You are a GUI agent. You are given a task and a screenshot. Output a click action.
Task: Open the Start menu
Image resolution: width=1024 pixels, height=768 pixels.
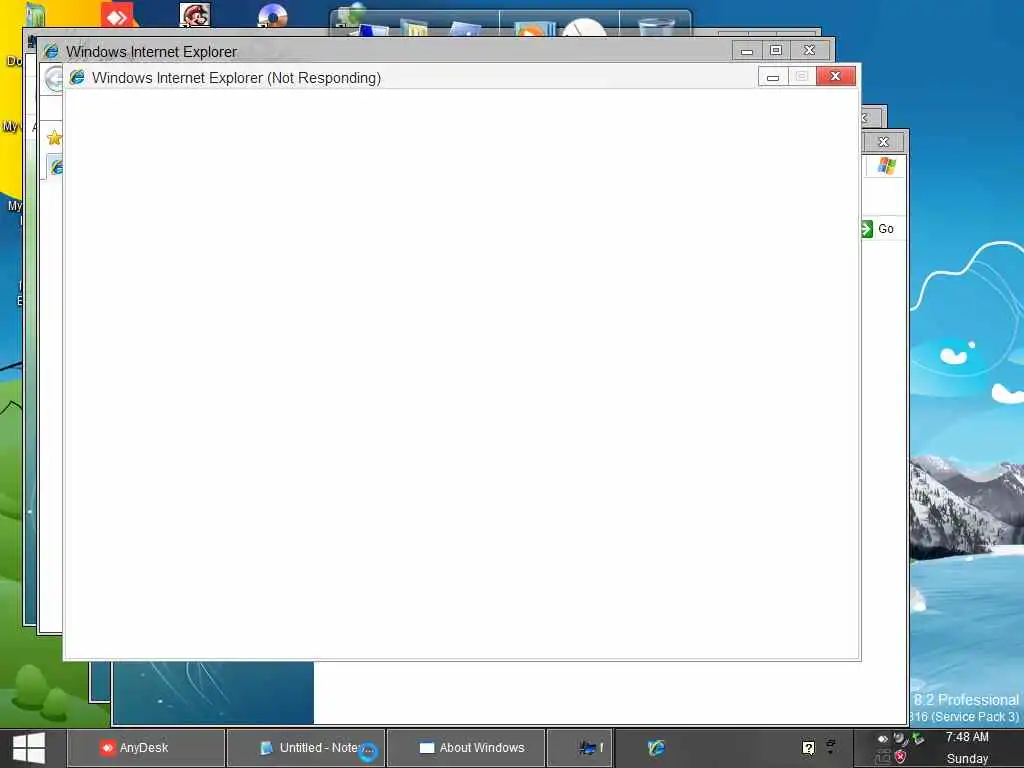(x=29, y=748)
